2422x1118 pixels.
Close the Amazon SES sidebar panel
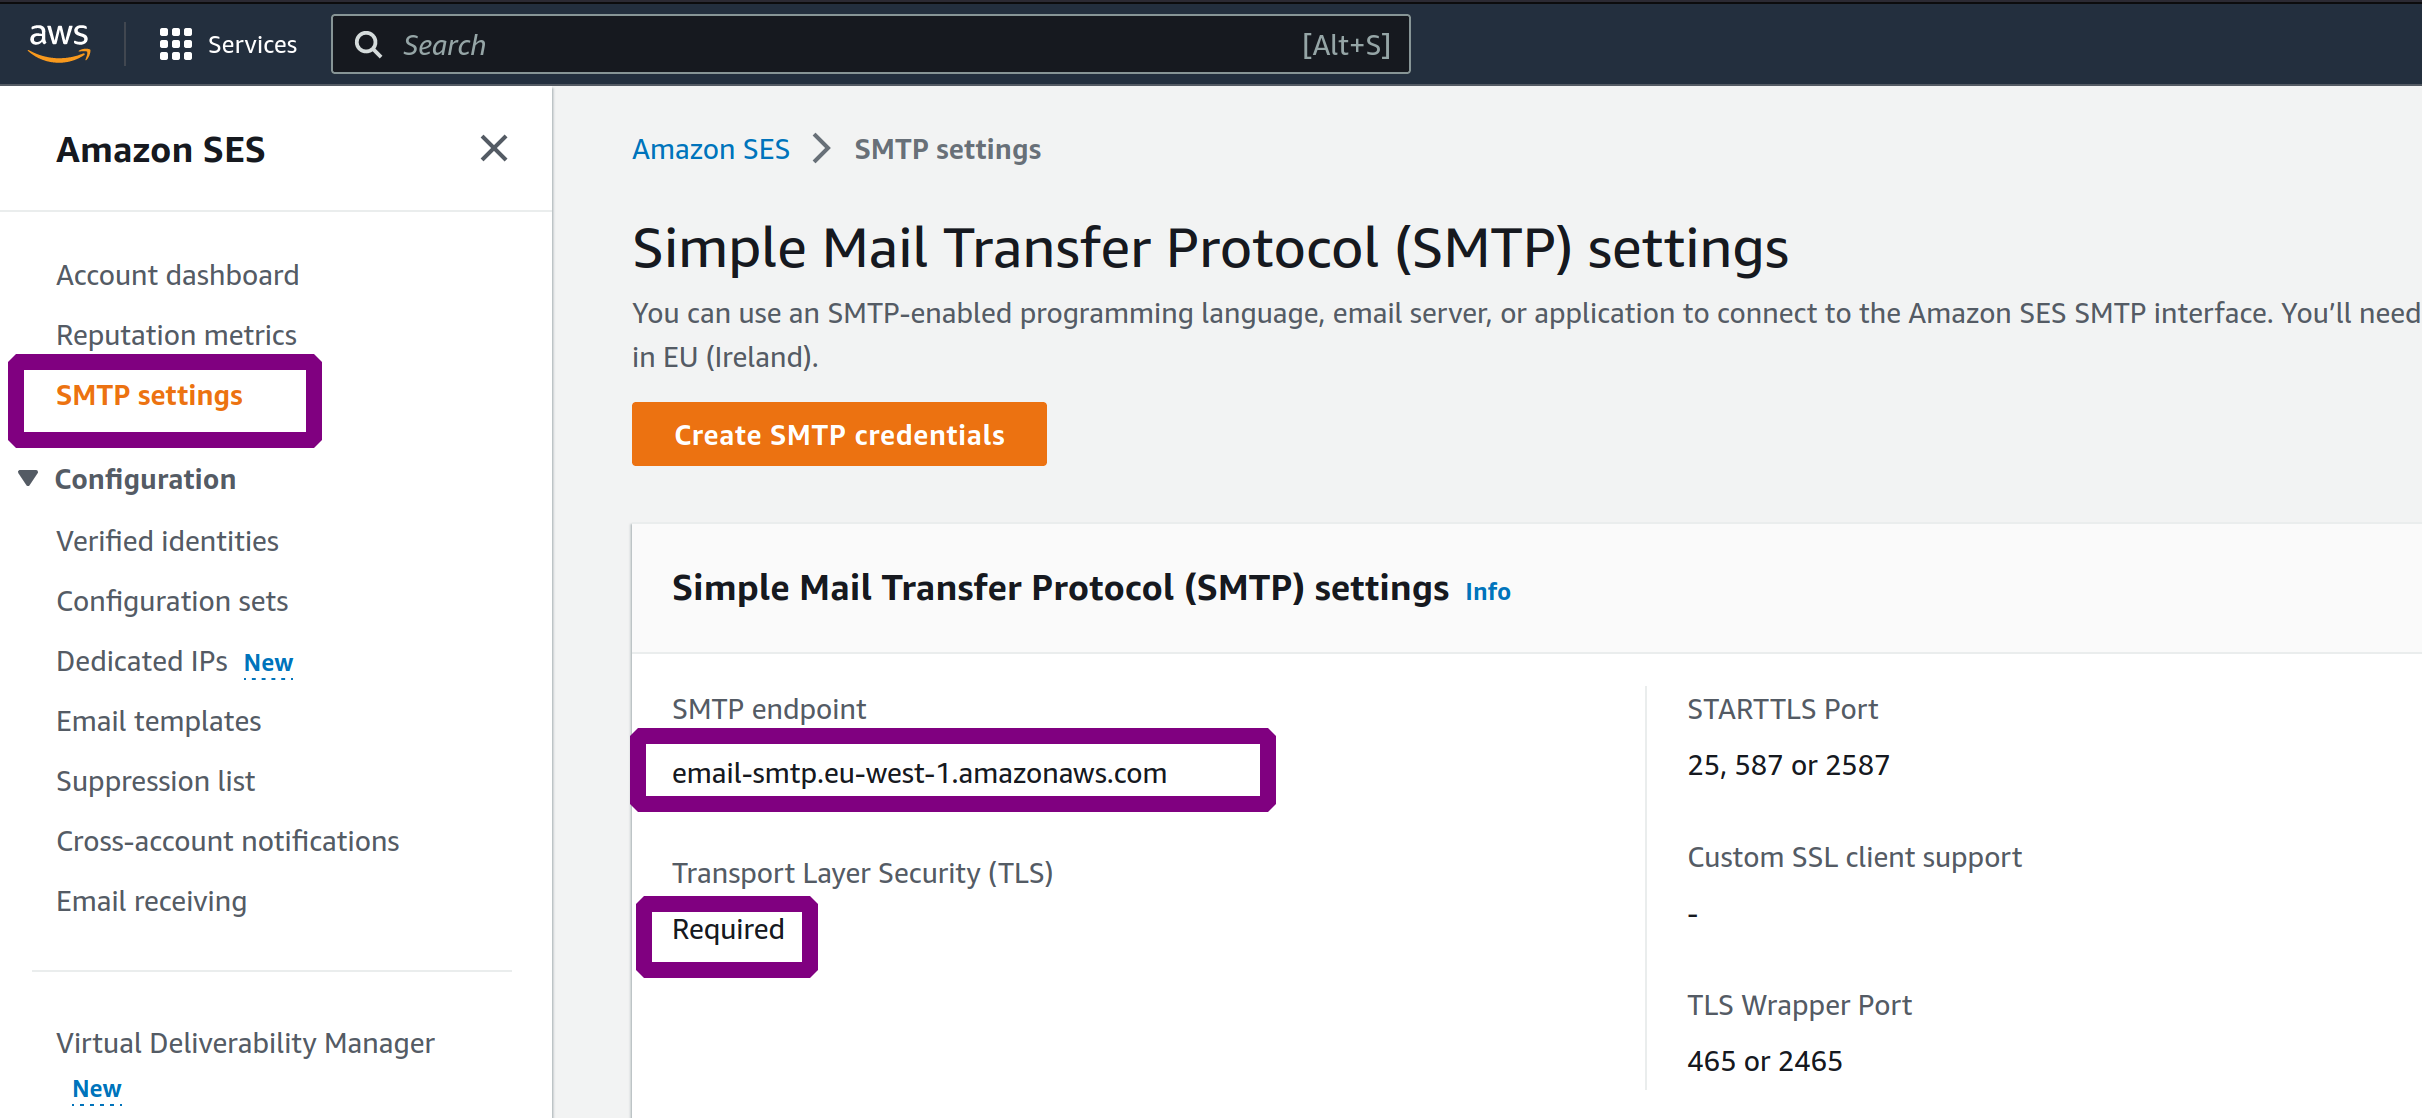(494, 148)
